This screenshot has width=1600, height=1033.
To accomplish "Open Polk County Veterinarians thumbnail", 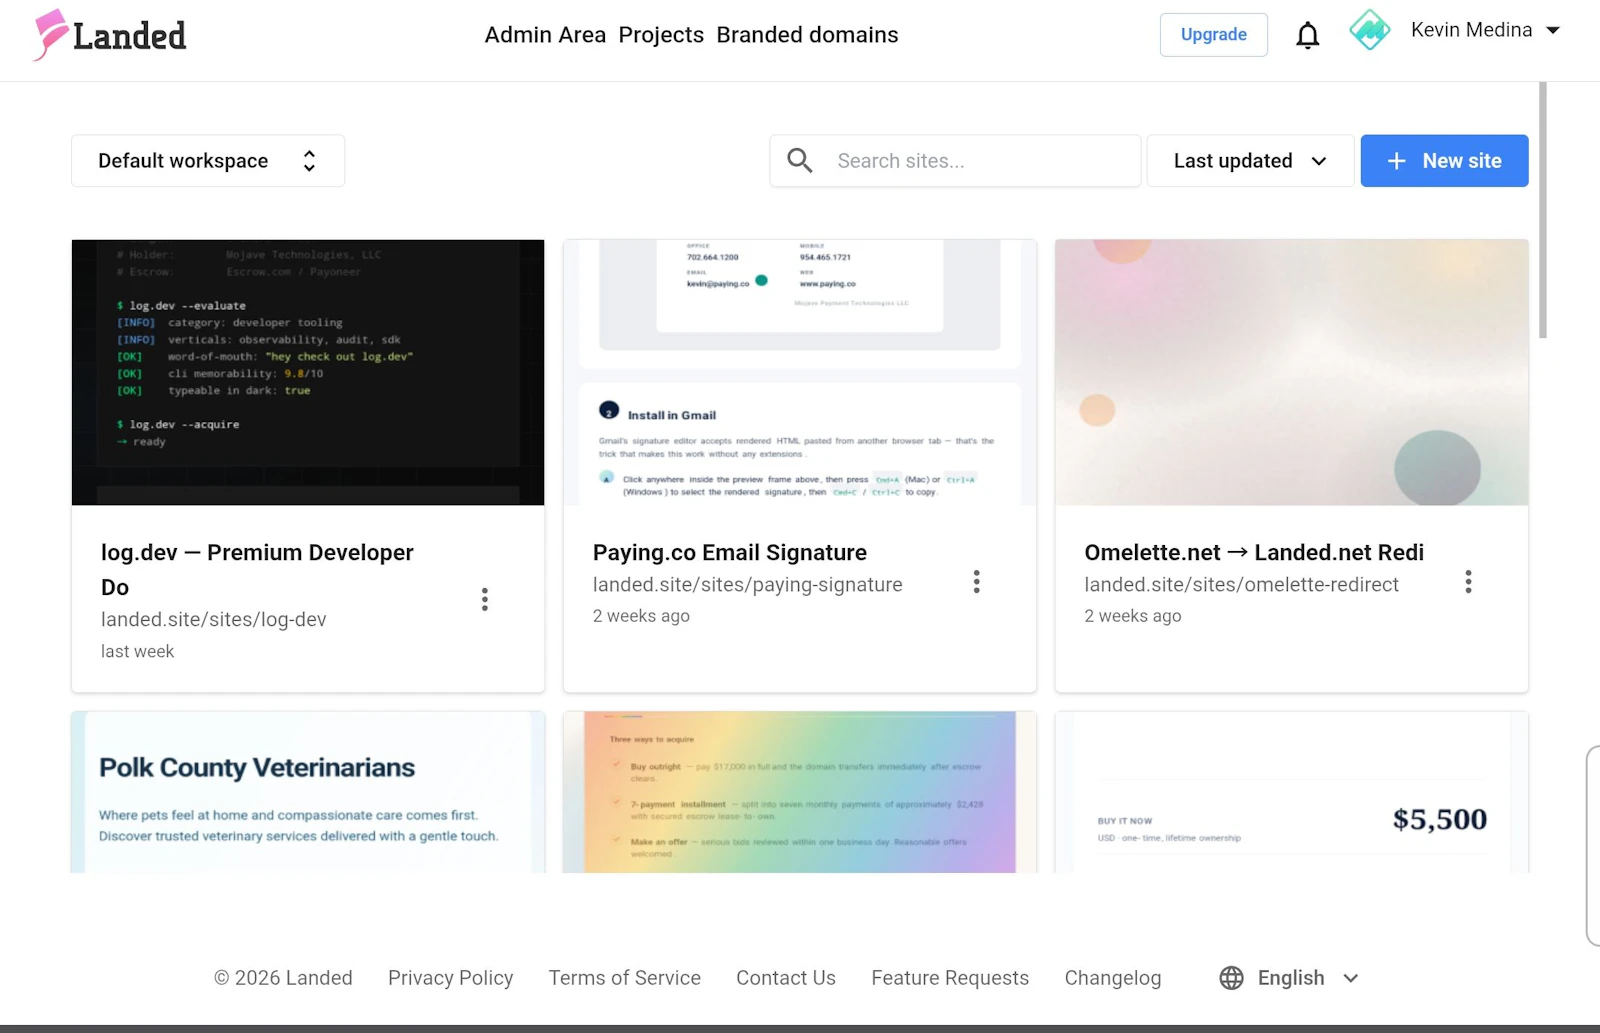I will 308,792.
